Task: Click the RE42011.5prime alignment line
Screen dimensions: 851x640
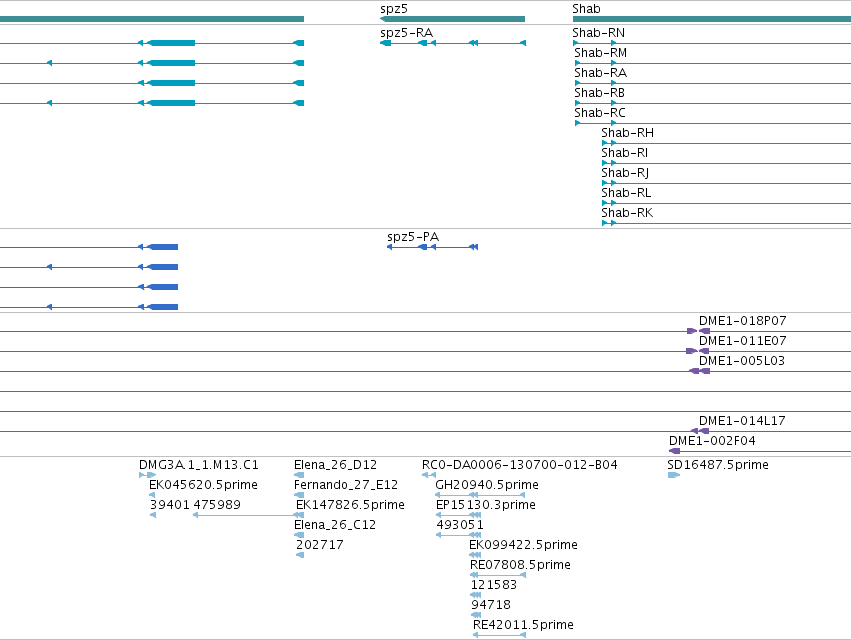Action: 499,635
